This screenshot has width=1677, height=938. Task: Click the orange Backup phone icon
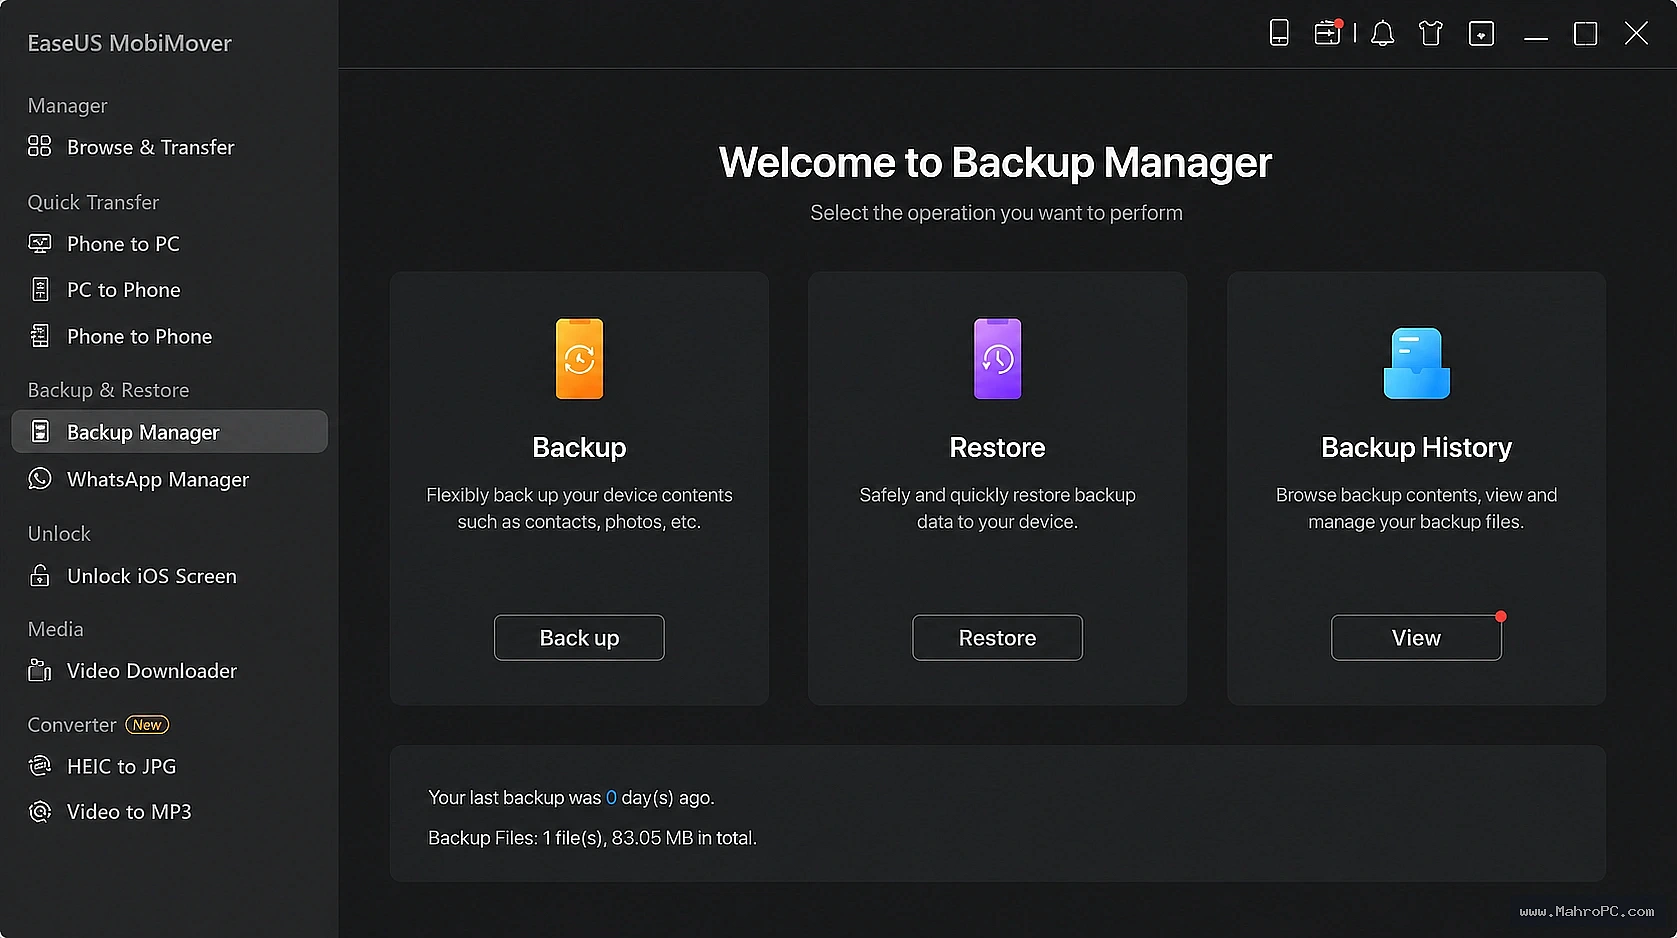click(579, 359)
